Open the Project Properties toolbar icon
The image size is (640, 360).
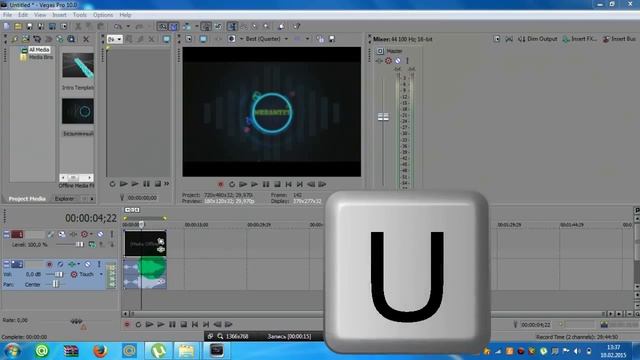click(64, 27)
